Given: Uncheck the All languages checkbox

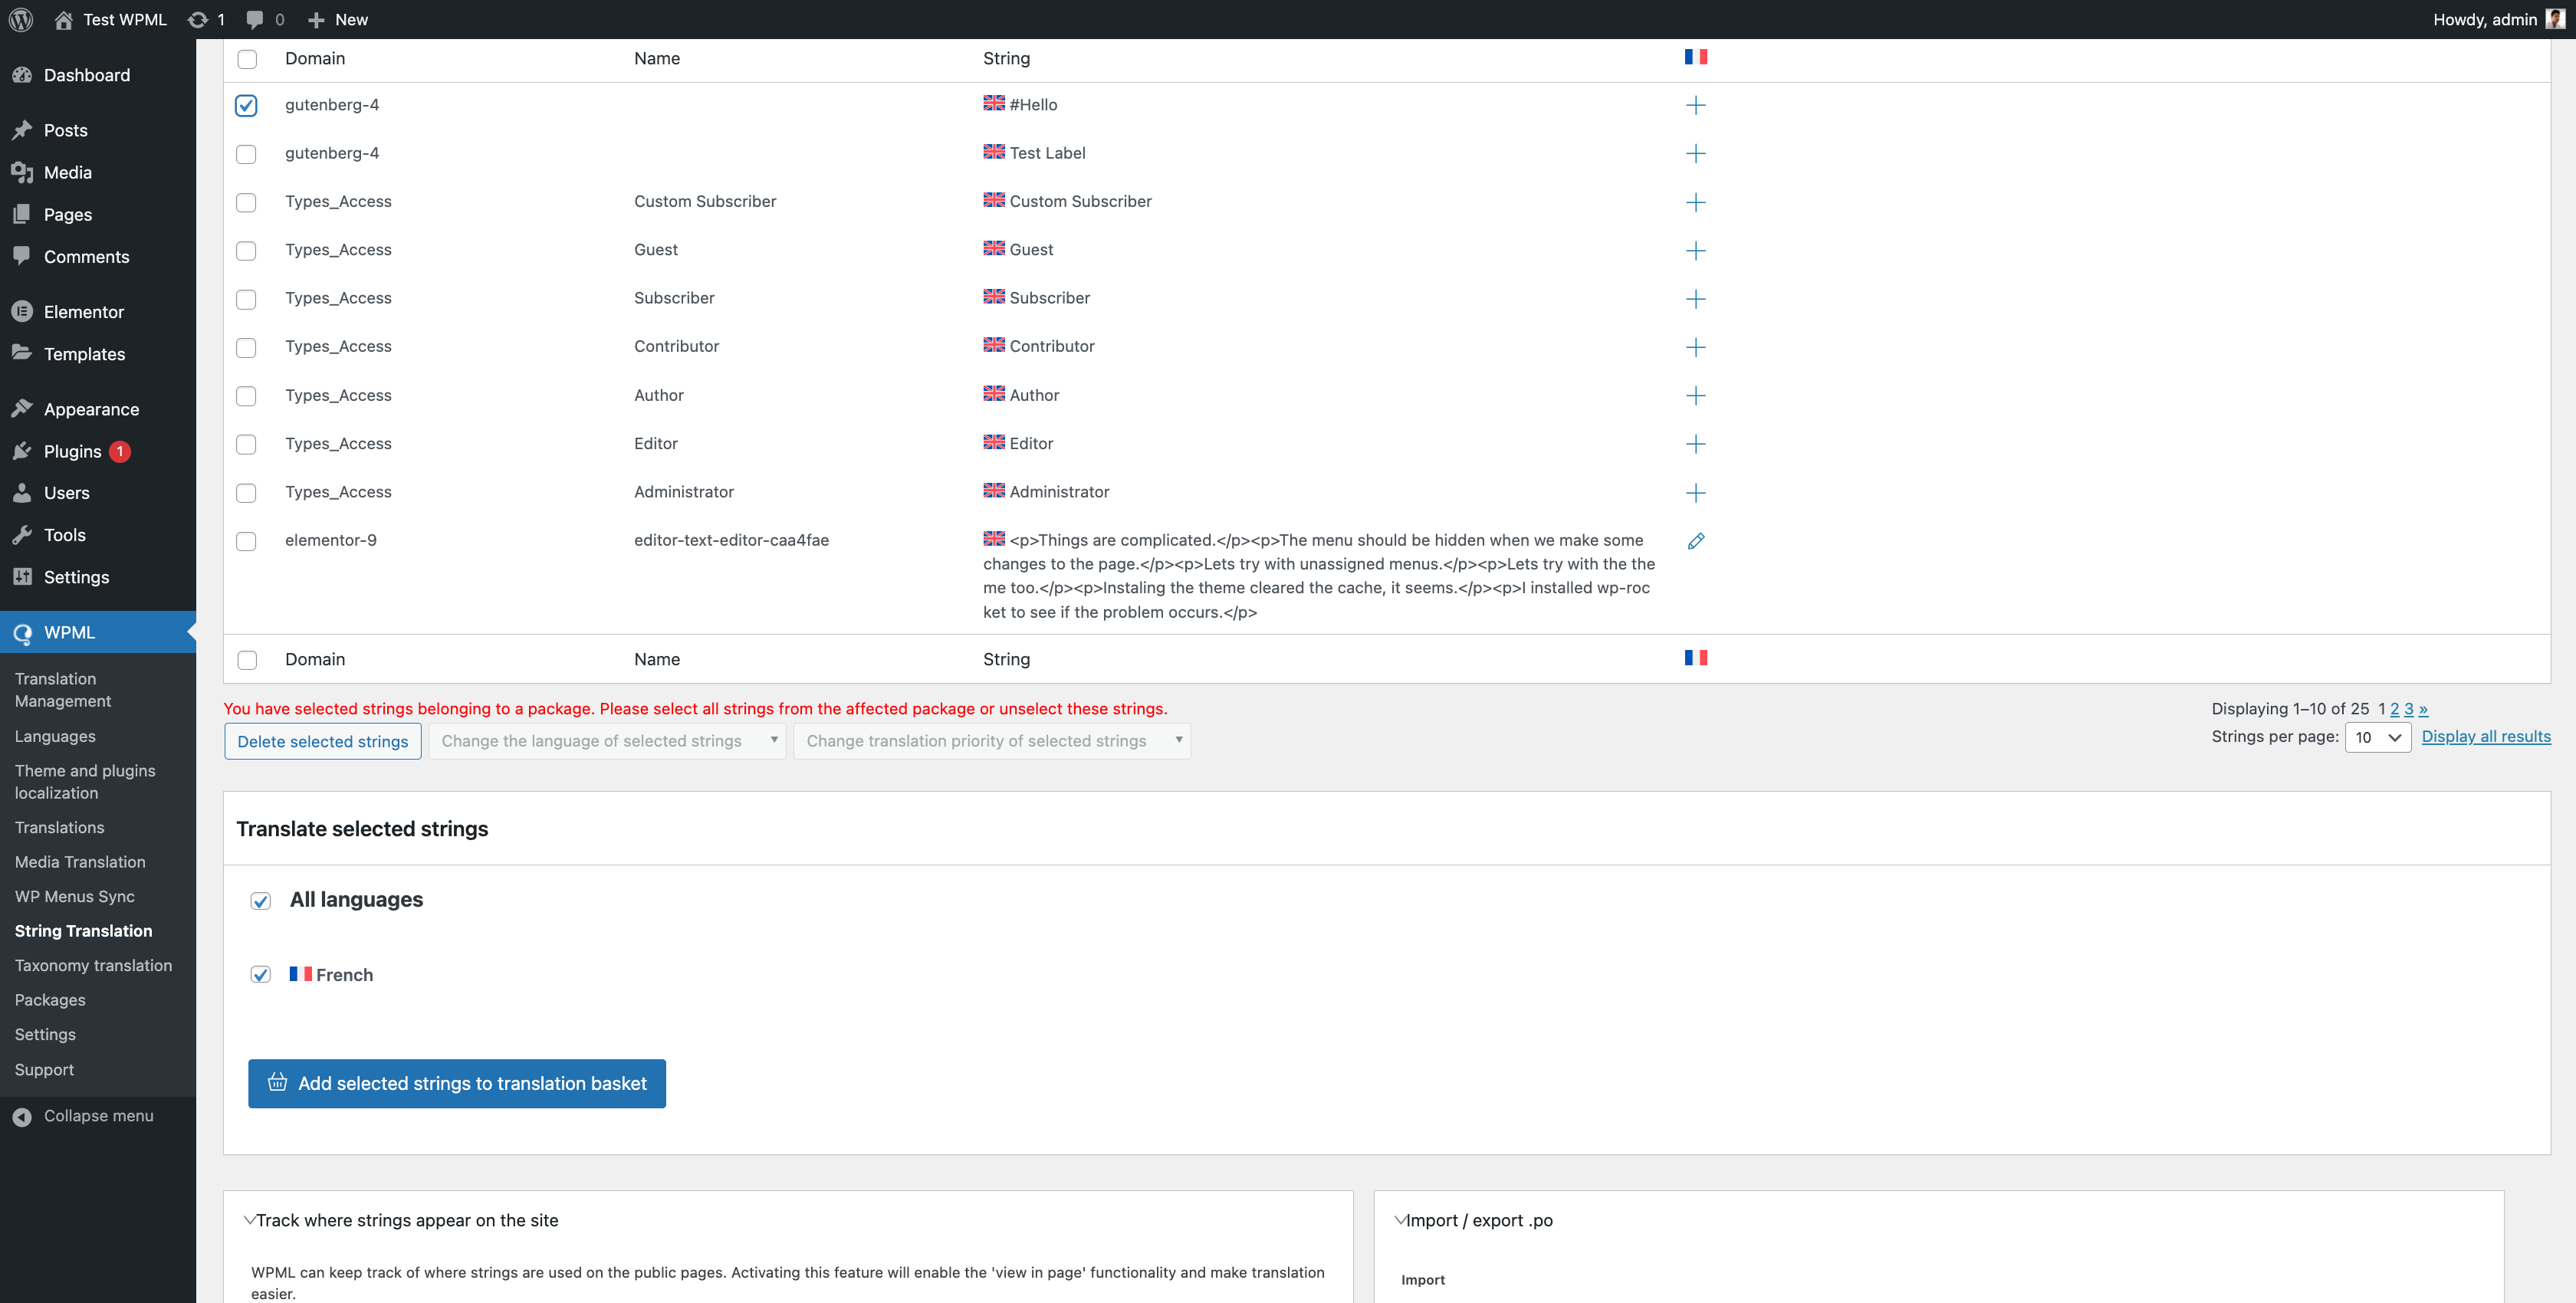Looking at the screenshot, I should (x=261, y=900).
